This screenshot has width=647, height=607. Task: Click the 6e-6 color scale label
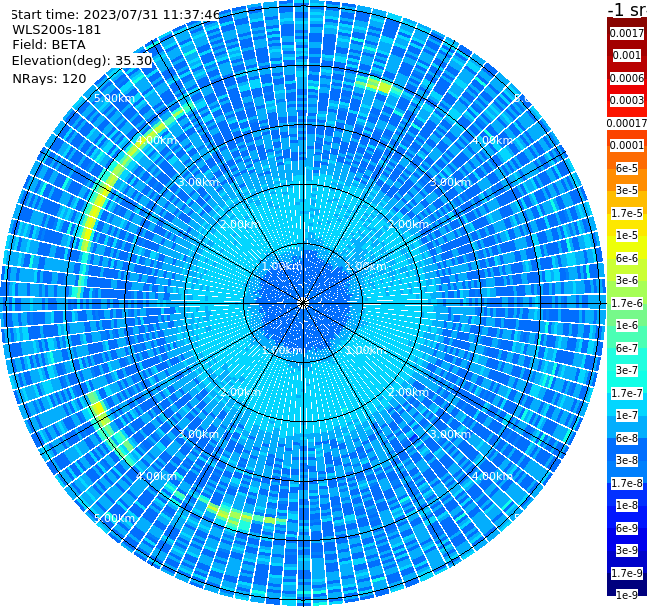pos(627,258)
